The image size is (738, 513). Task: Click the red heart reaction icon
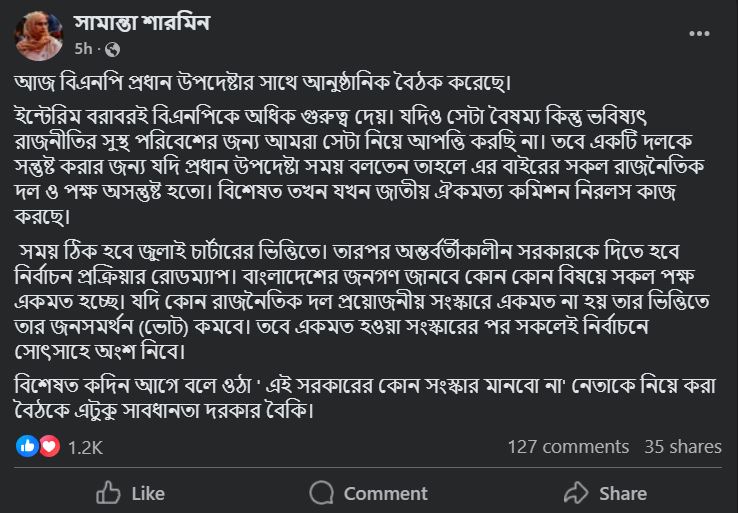click(49, 446)
